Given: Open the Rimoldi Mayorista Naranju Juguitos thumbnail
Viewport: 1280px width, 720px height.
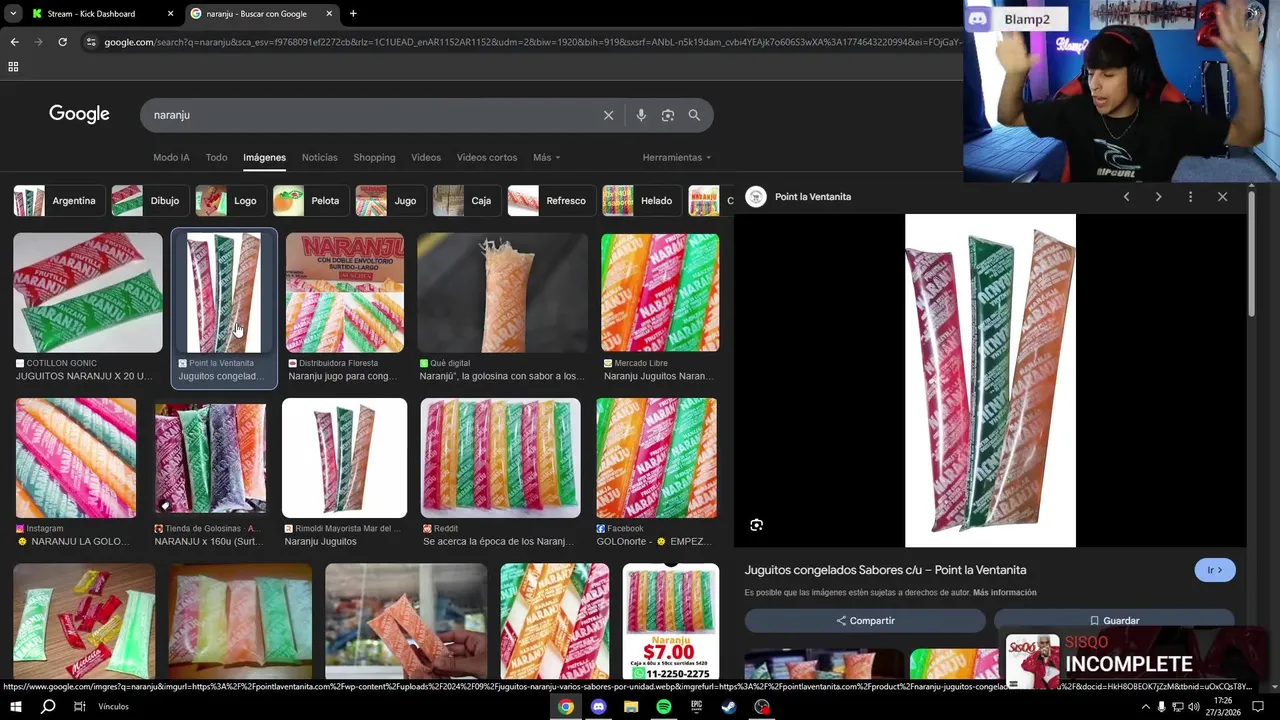Looking at the screenshot, I should point(345,458).
